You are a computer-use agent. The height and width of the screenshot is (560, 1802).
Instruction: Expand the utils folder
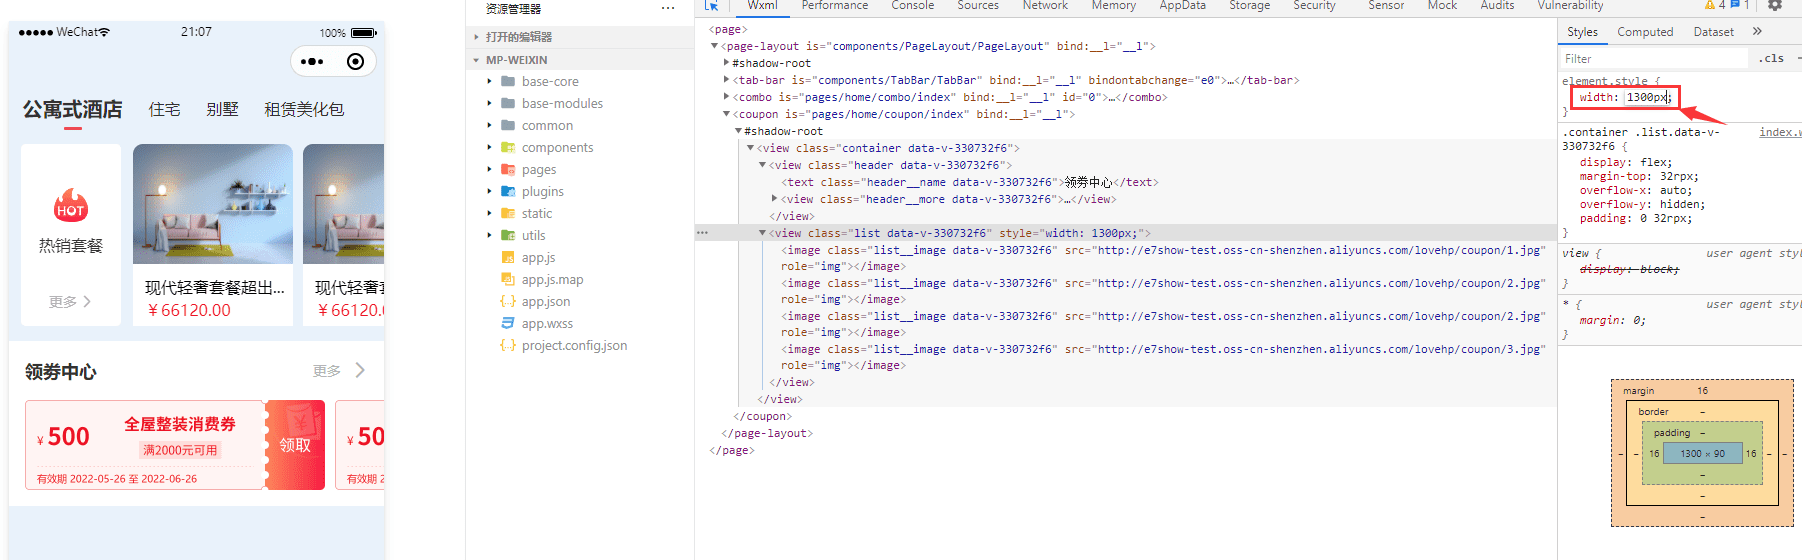pos(489,235)
